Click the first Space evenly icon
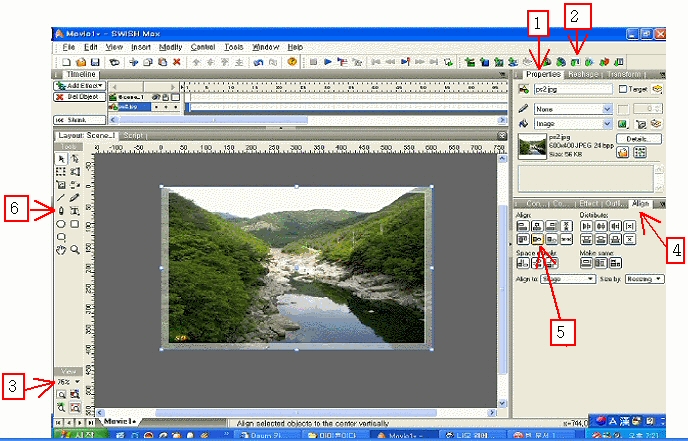The height and width of the screenshot is (441, 688). (x=523, y=263)
